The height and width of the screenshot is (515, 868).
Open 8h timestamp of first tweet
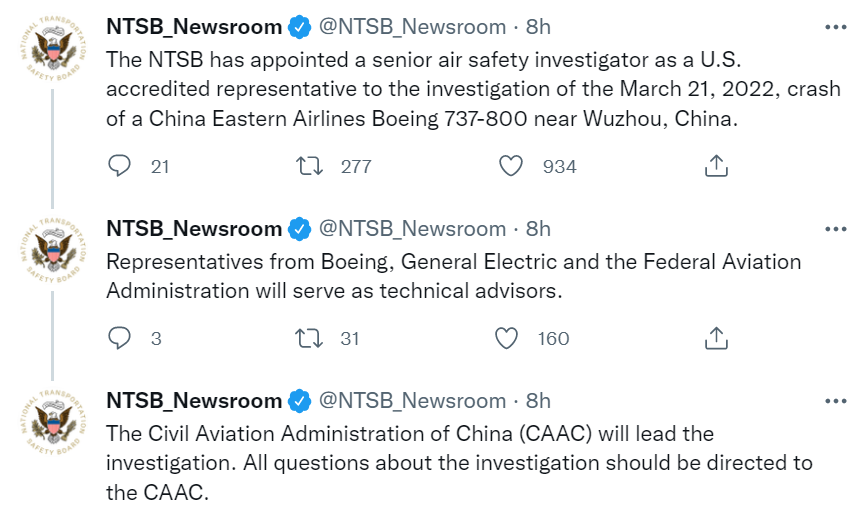(x=538, y=27)
